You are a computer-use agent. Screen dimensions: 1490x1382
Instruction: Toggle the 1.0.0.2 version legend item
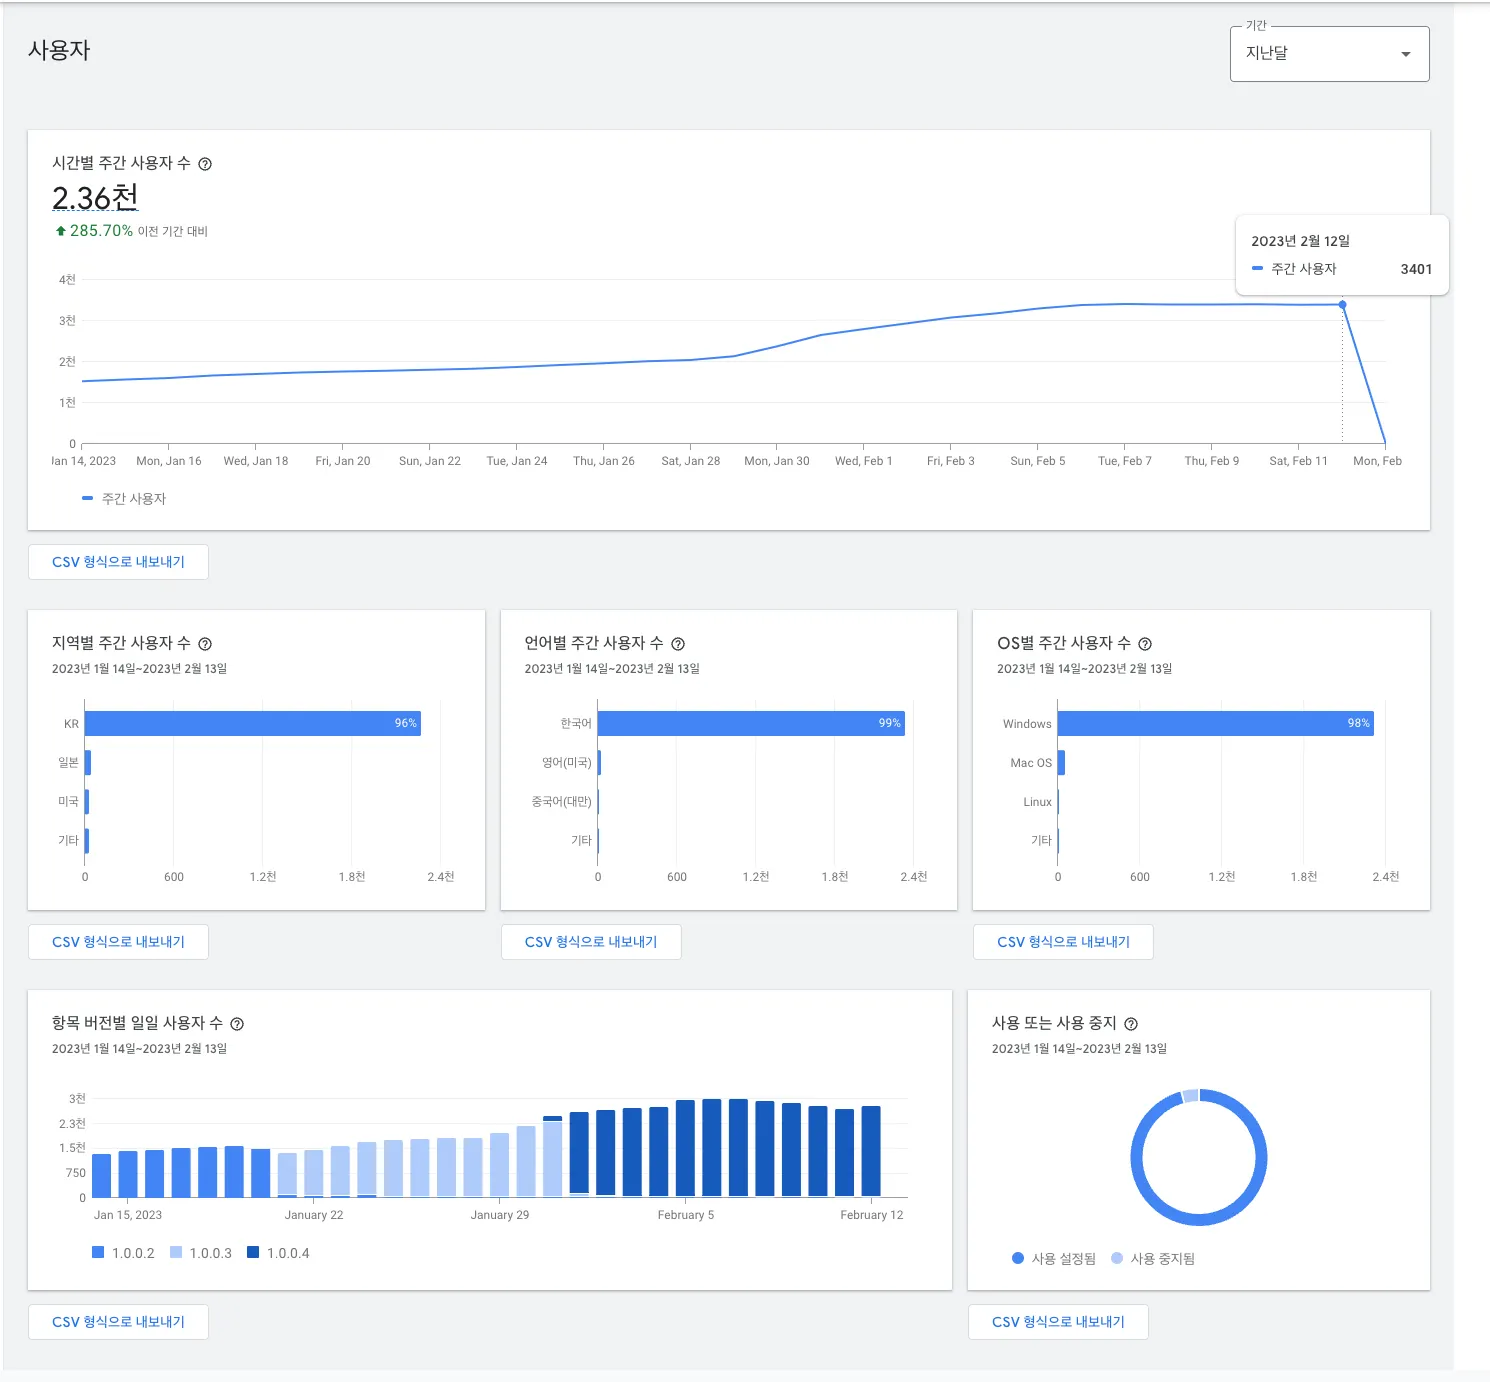(x=123, y=1253)
